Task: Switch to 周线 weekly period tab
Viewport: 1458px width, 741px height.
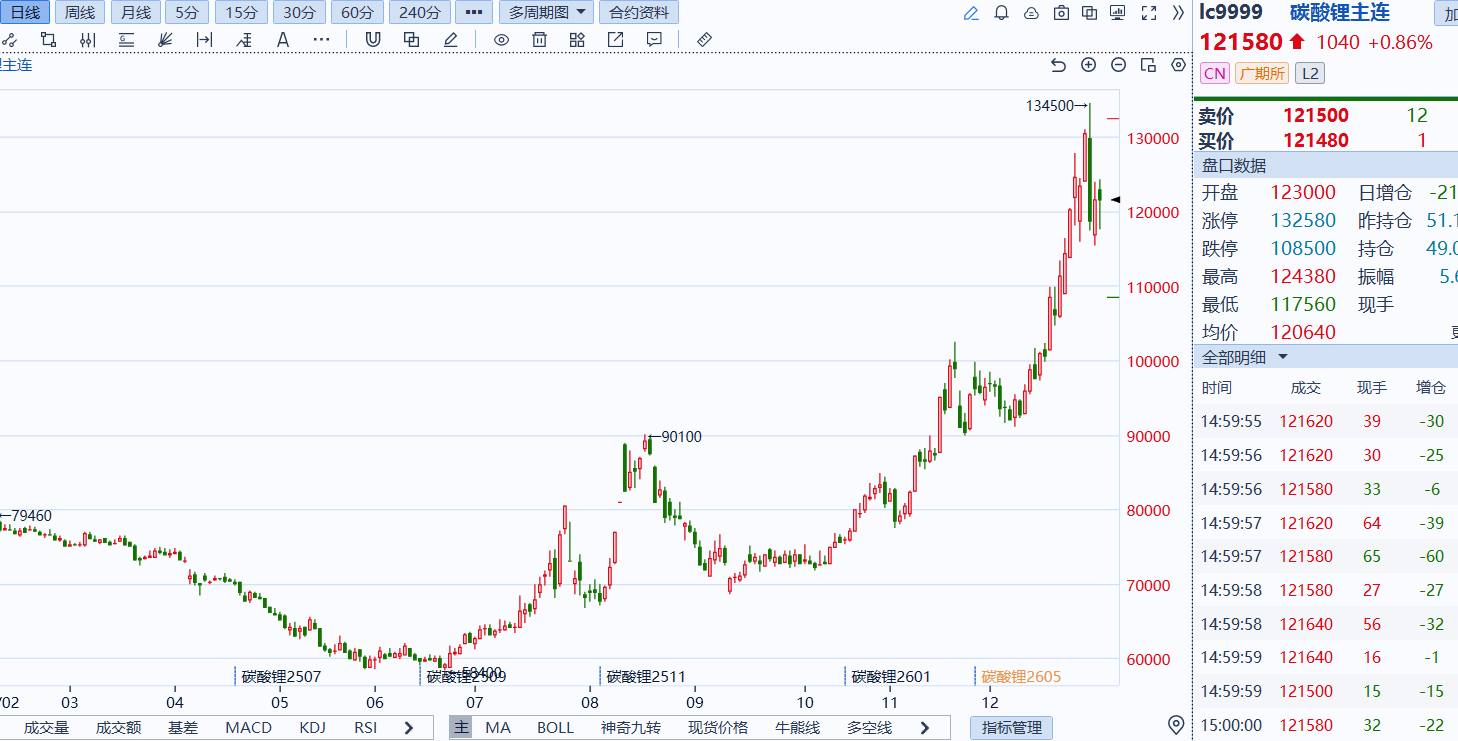Action: 79,13
